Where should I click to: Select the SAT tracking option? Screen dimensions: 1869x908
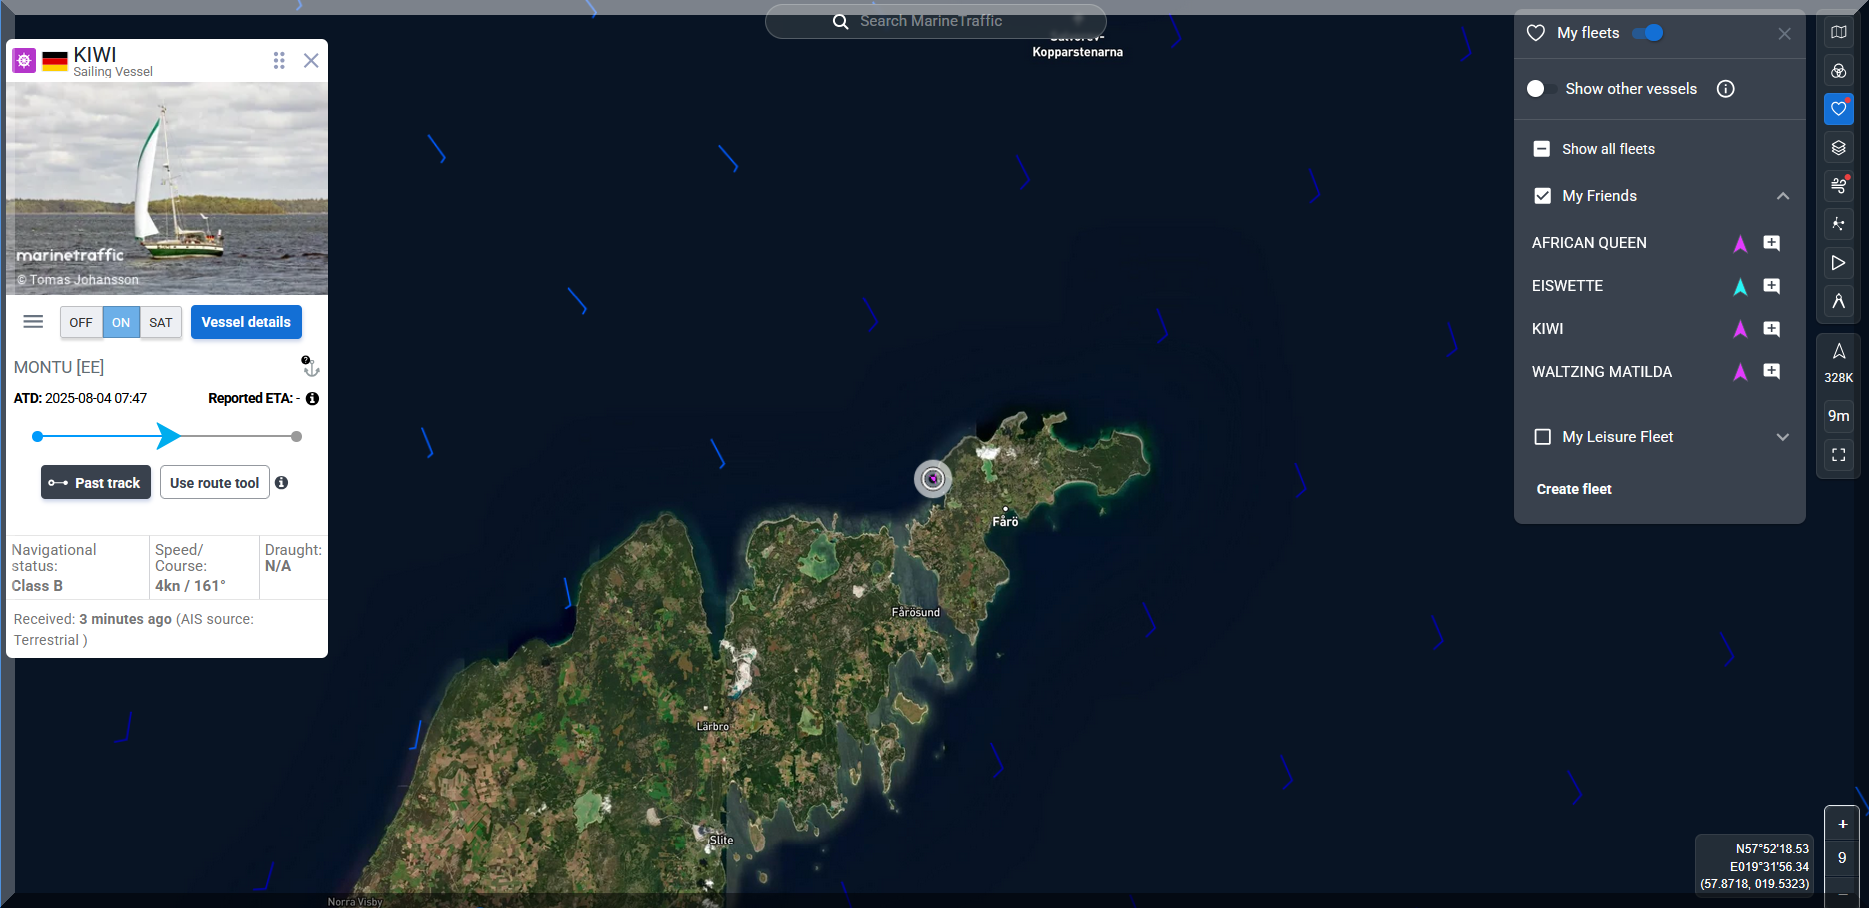[x=161, y=323]
